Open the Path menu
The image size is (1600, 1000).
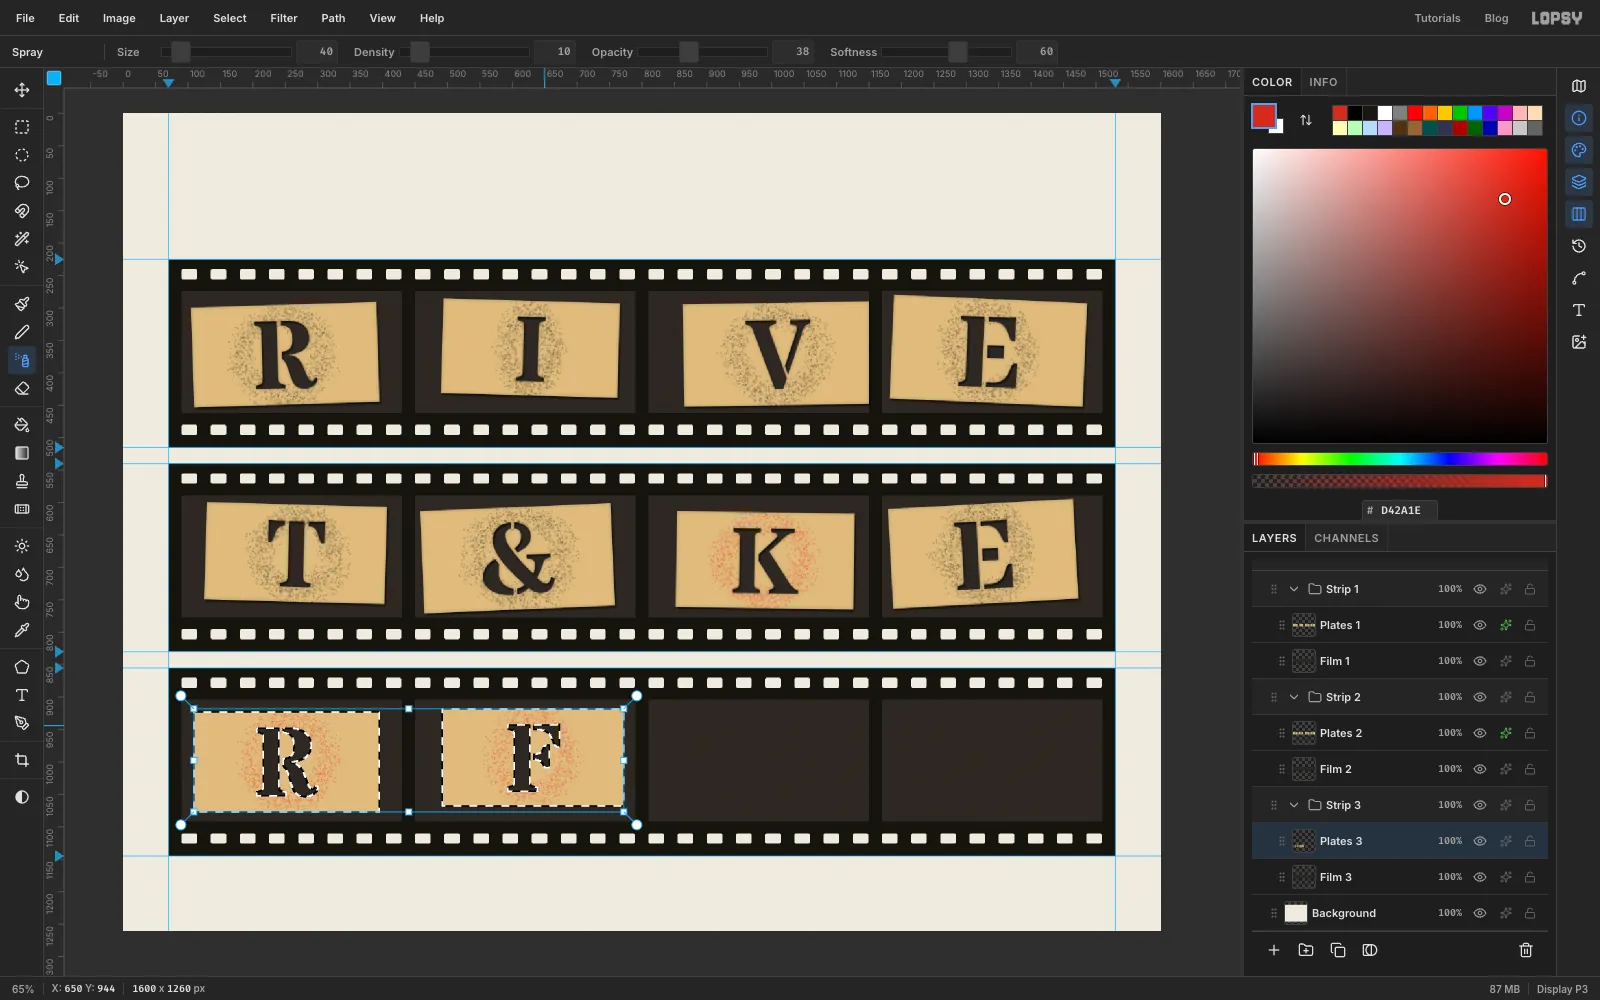pyautogui.click(x=333, y=18)
